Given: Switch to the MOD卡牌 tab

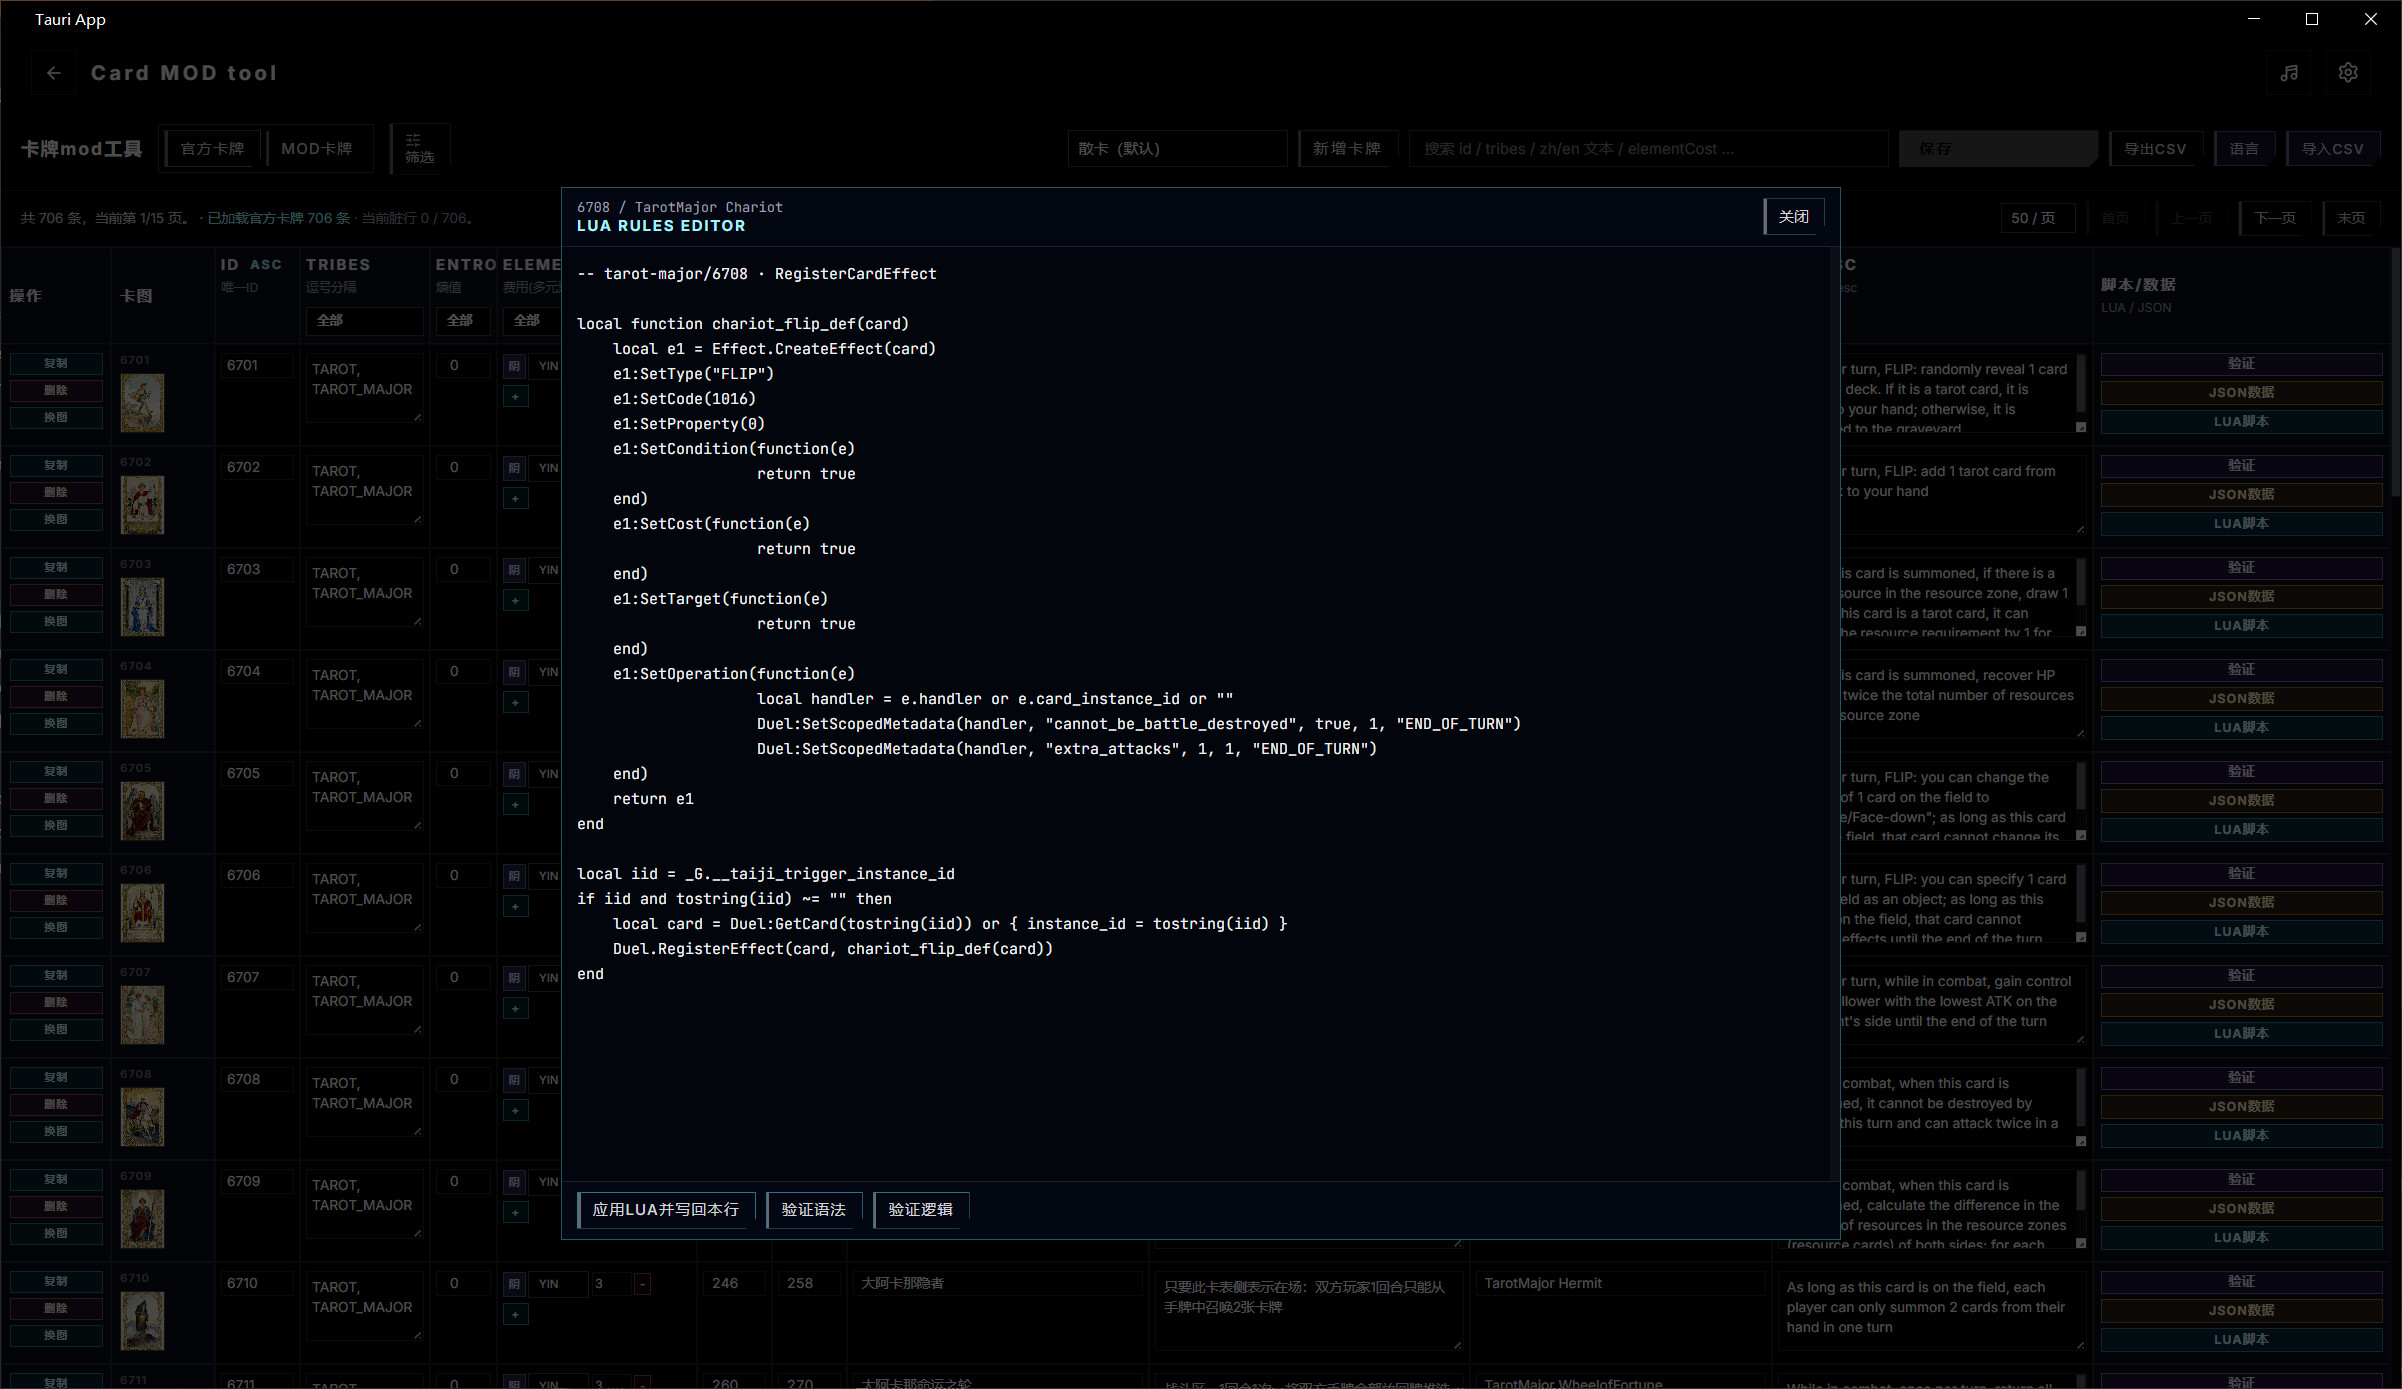Looking at the screenshot, I should [317, 149].
